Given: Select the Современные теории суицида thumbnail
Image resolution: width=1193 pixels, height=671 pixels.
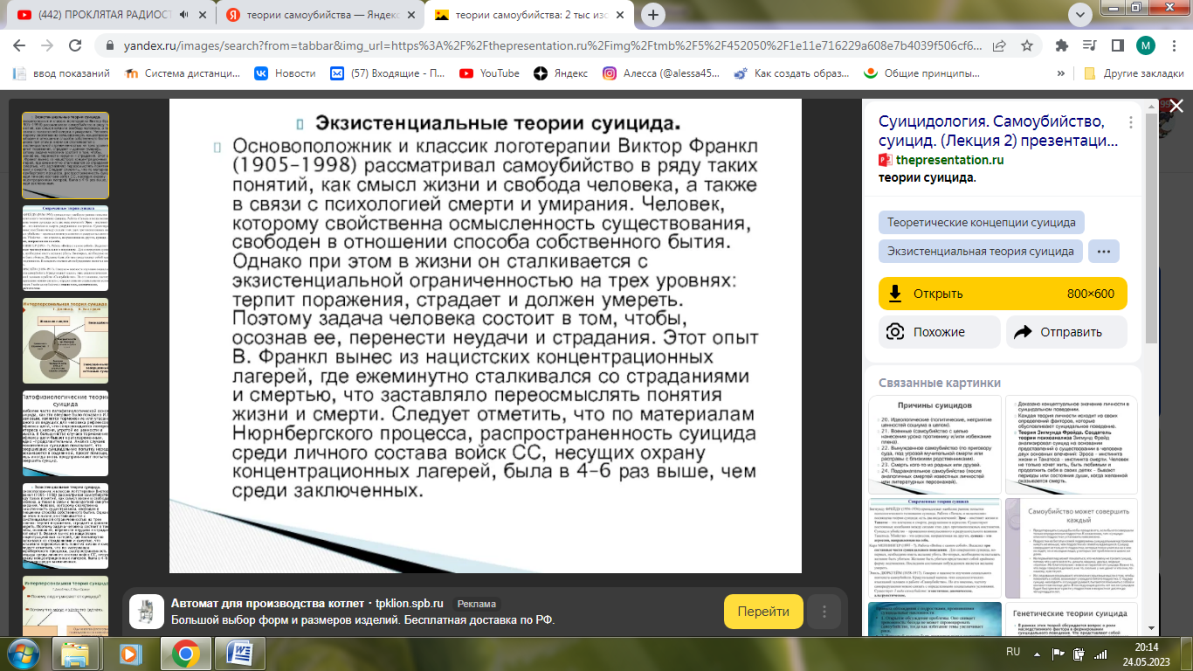Looking at the screenshot, I should [65, 248].
